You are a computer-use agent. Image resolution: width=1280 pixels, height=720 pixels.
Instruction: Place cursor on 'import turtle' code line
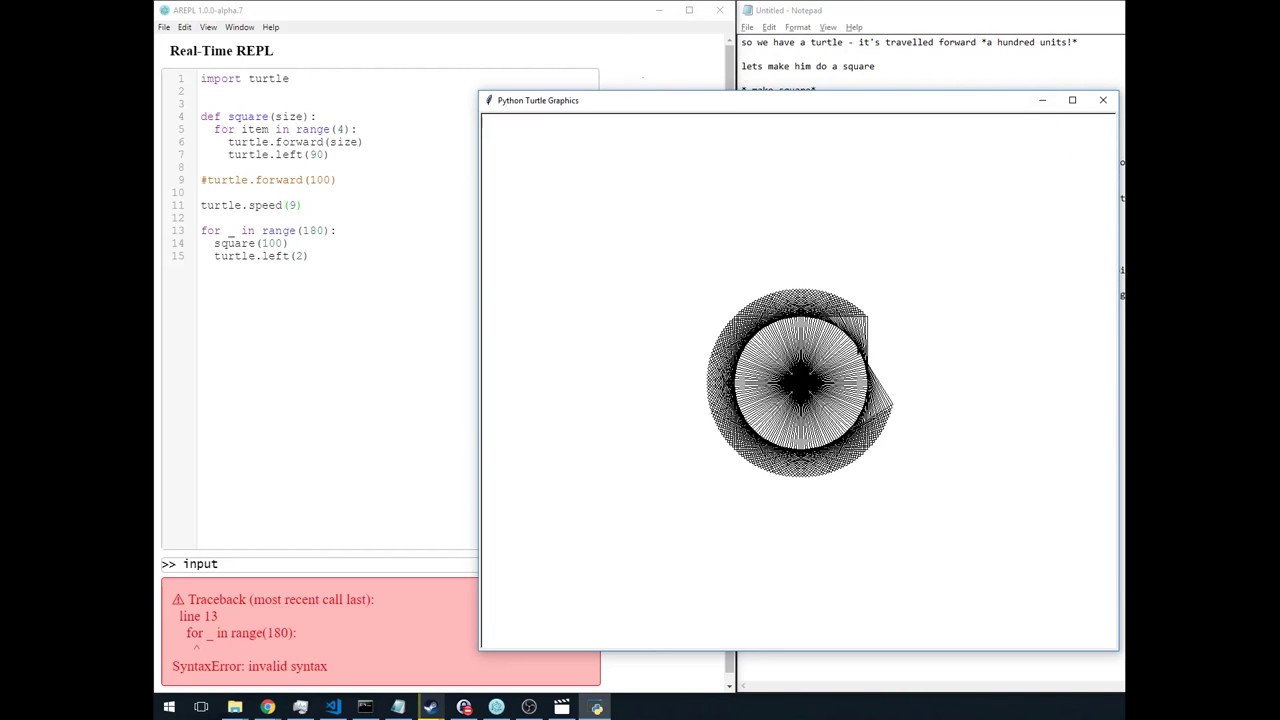(245, 79)
